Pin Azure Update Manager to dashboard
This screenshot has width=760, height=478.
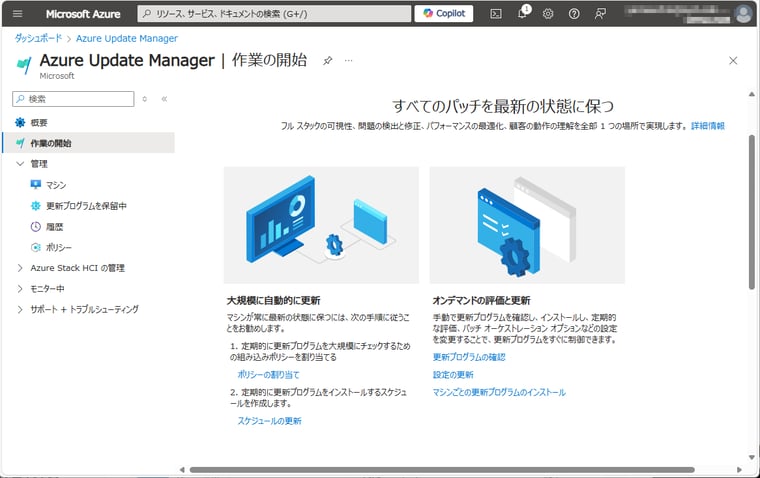[328, 61]
